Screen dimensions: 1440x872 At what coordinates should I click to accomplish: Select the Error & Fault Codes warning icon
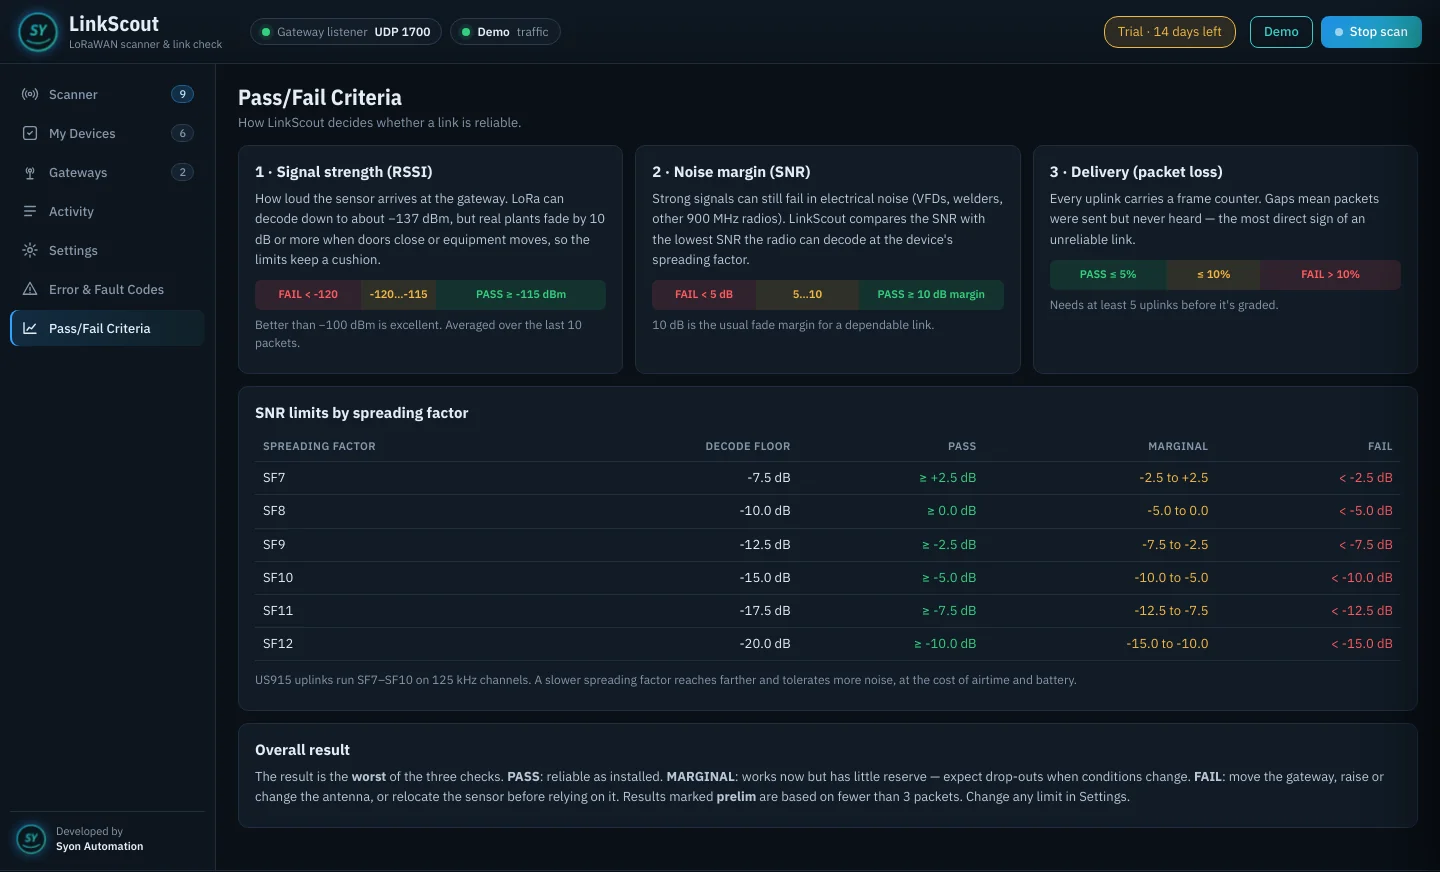(30, 289)
